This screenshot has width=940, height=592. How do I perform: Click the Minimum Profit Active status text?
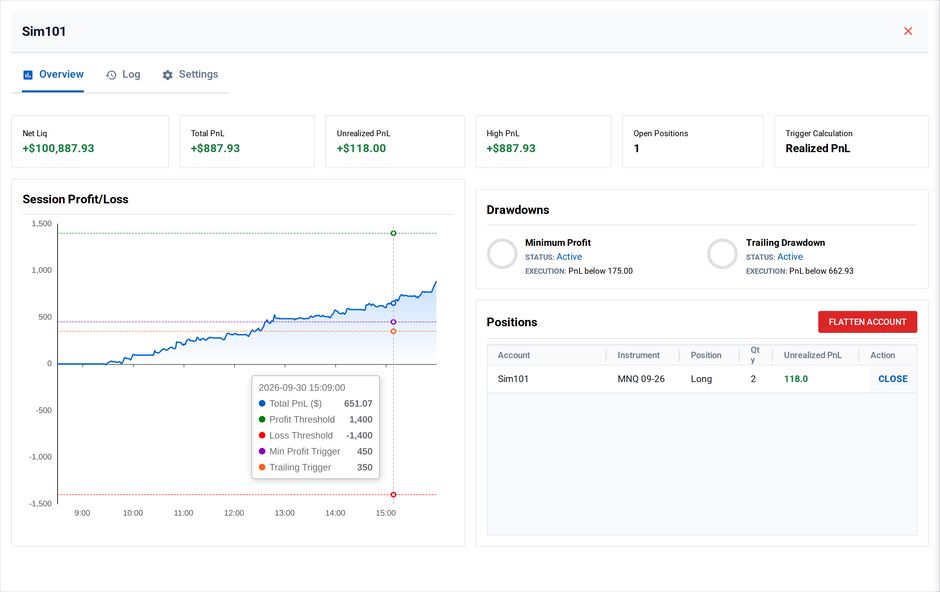tap(569, 256)
